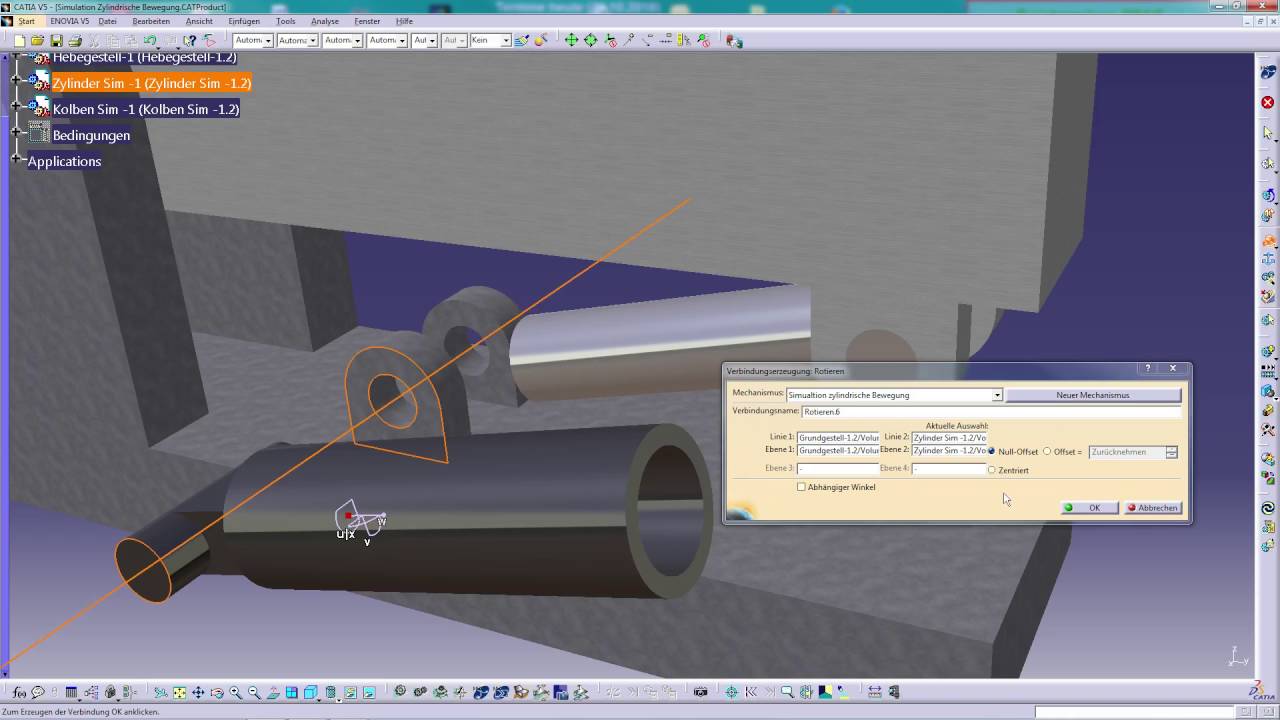The image size is (1280, 720).
Task: Click the Snap tool icon beside Manipulation
Action: 590,41
